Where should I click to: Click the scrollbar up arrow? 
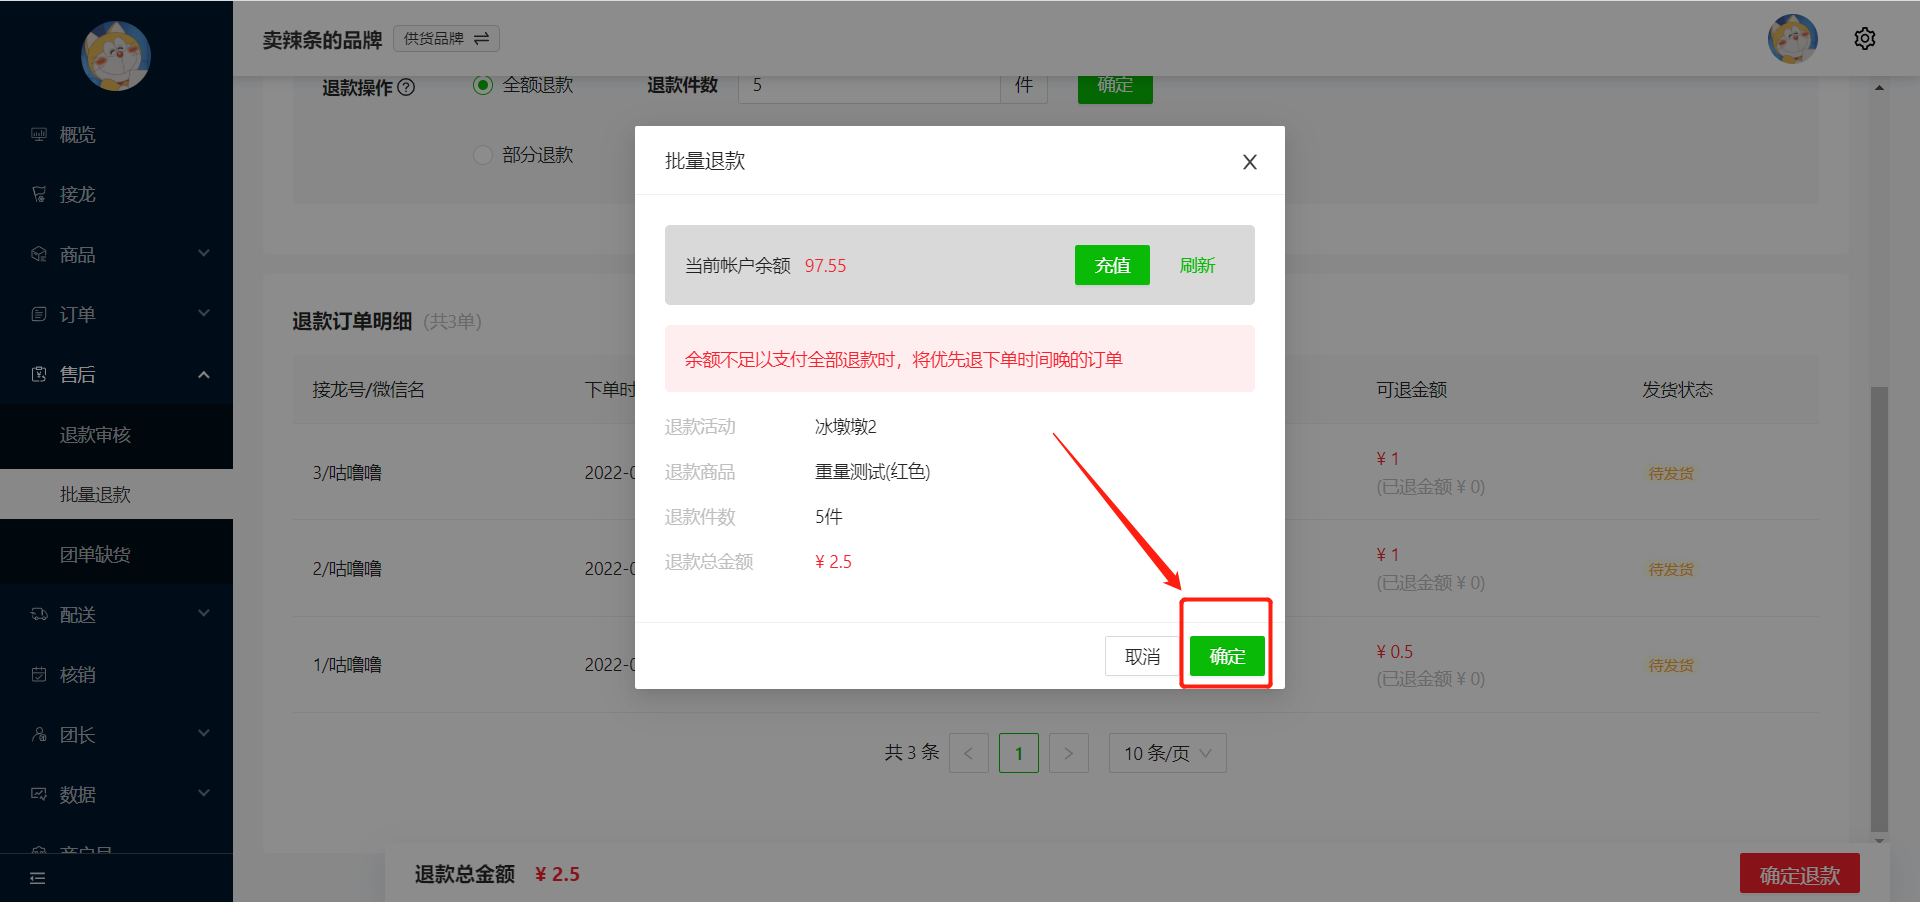pyautogui.click(x=1879, y=88)
